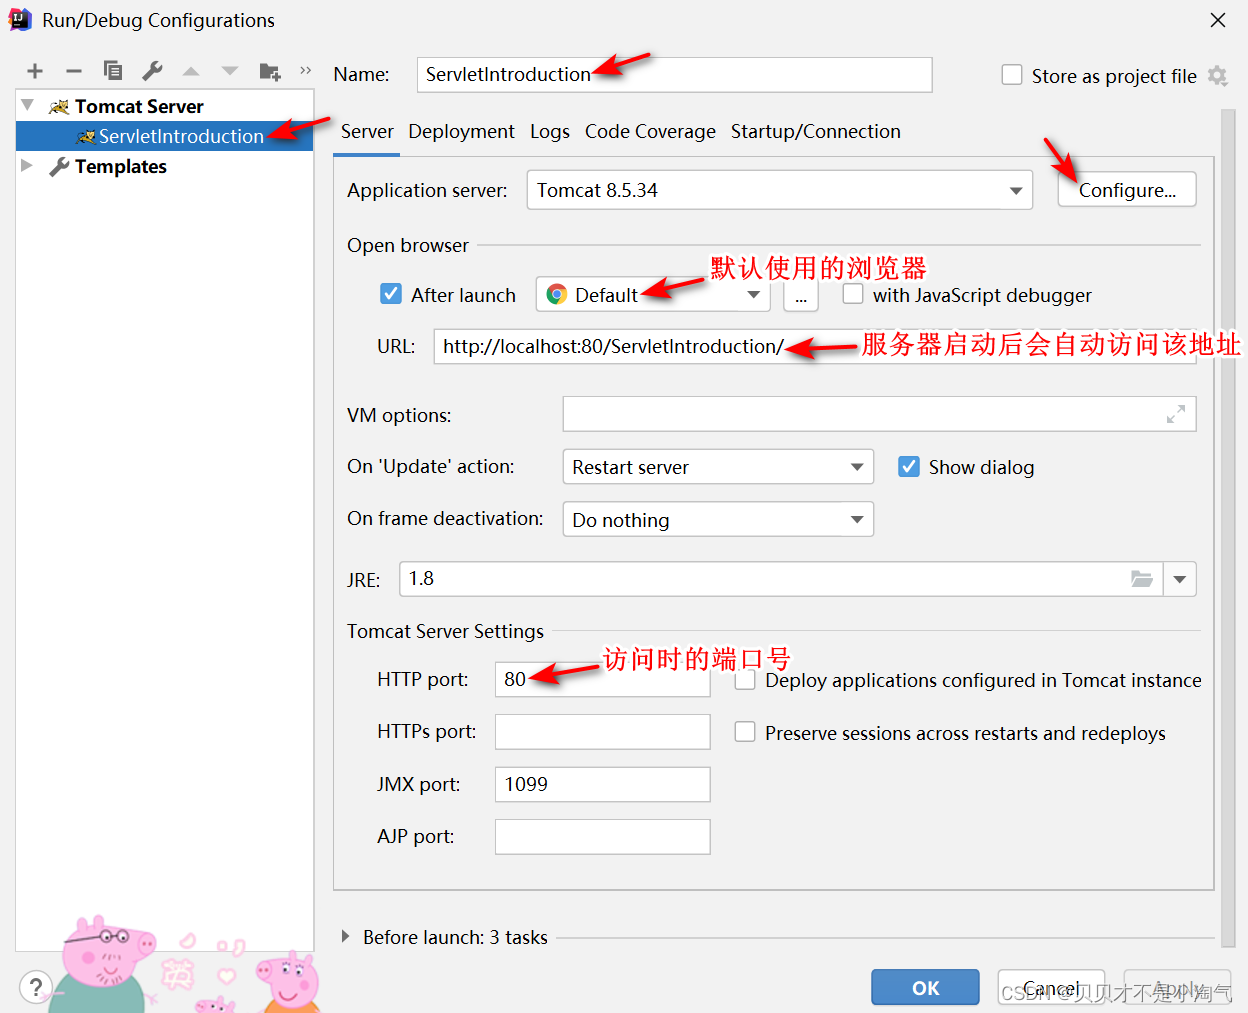Select ServletIntroduction configuration in tree
The width and height of the screenshot is (1248, 1013).
[165, 136]
